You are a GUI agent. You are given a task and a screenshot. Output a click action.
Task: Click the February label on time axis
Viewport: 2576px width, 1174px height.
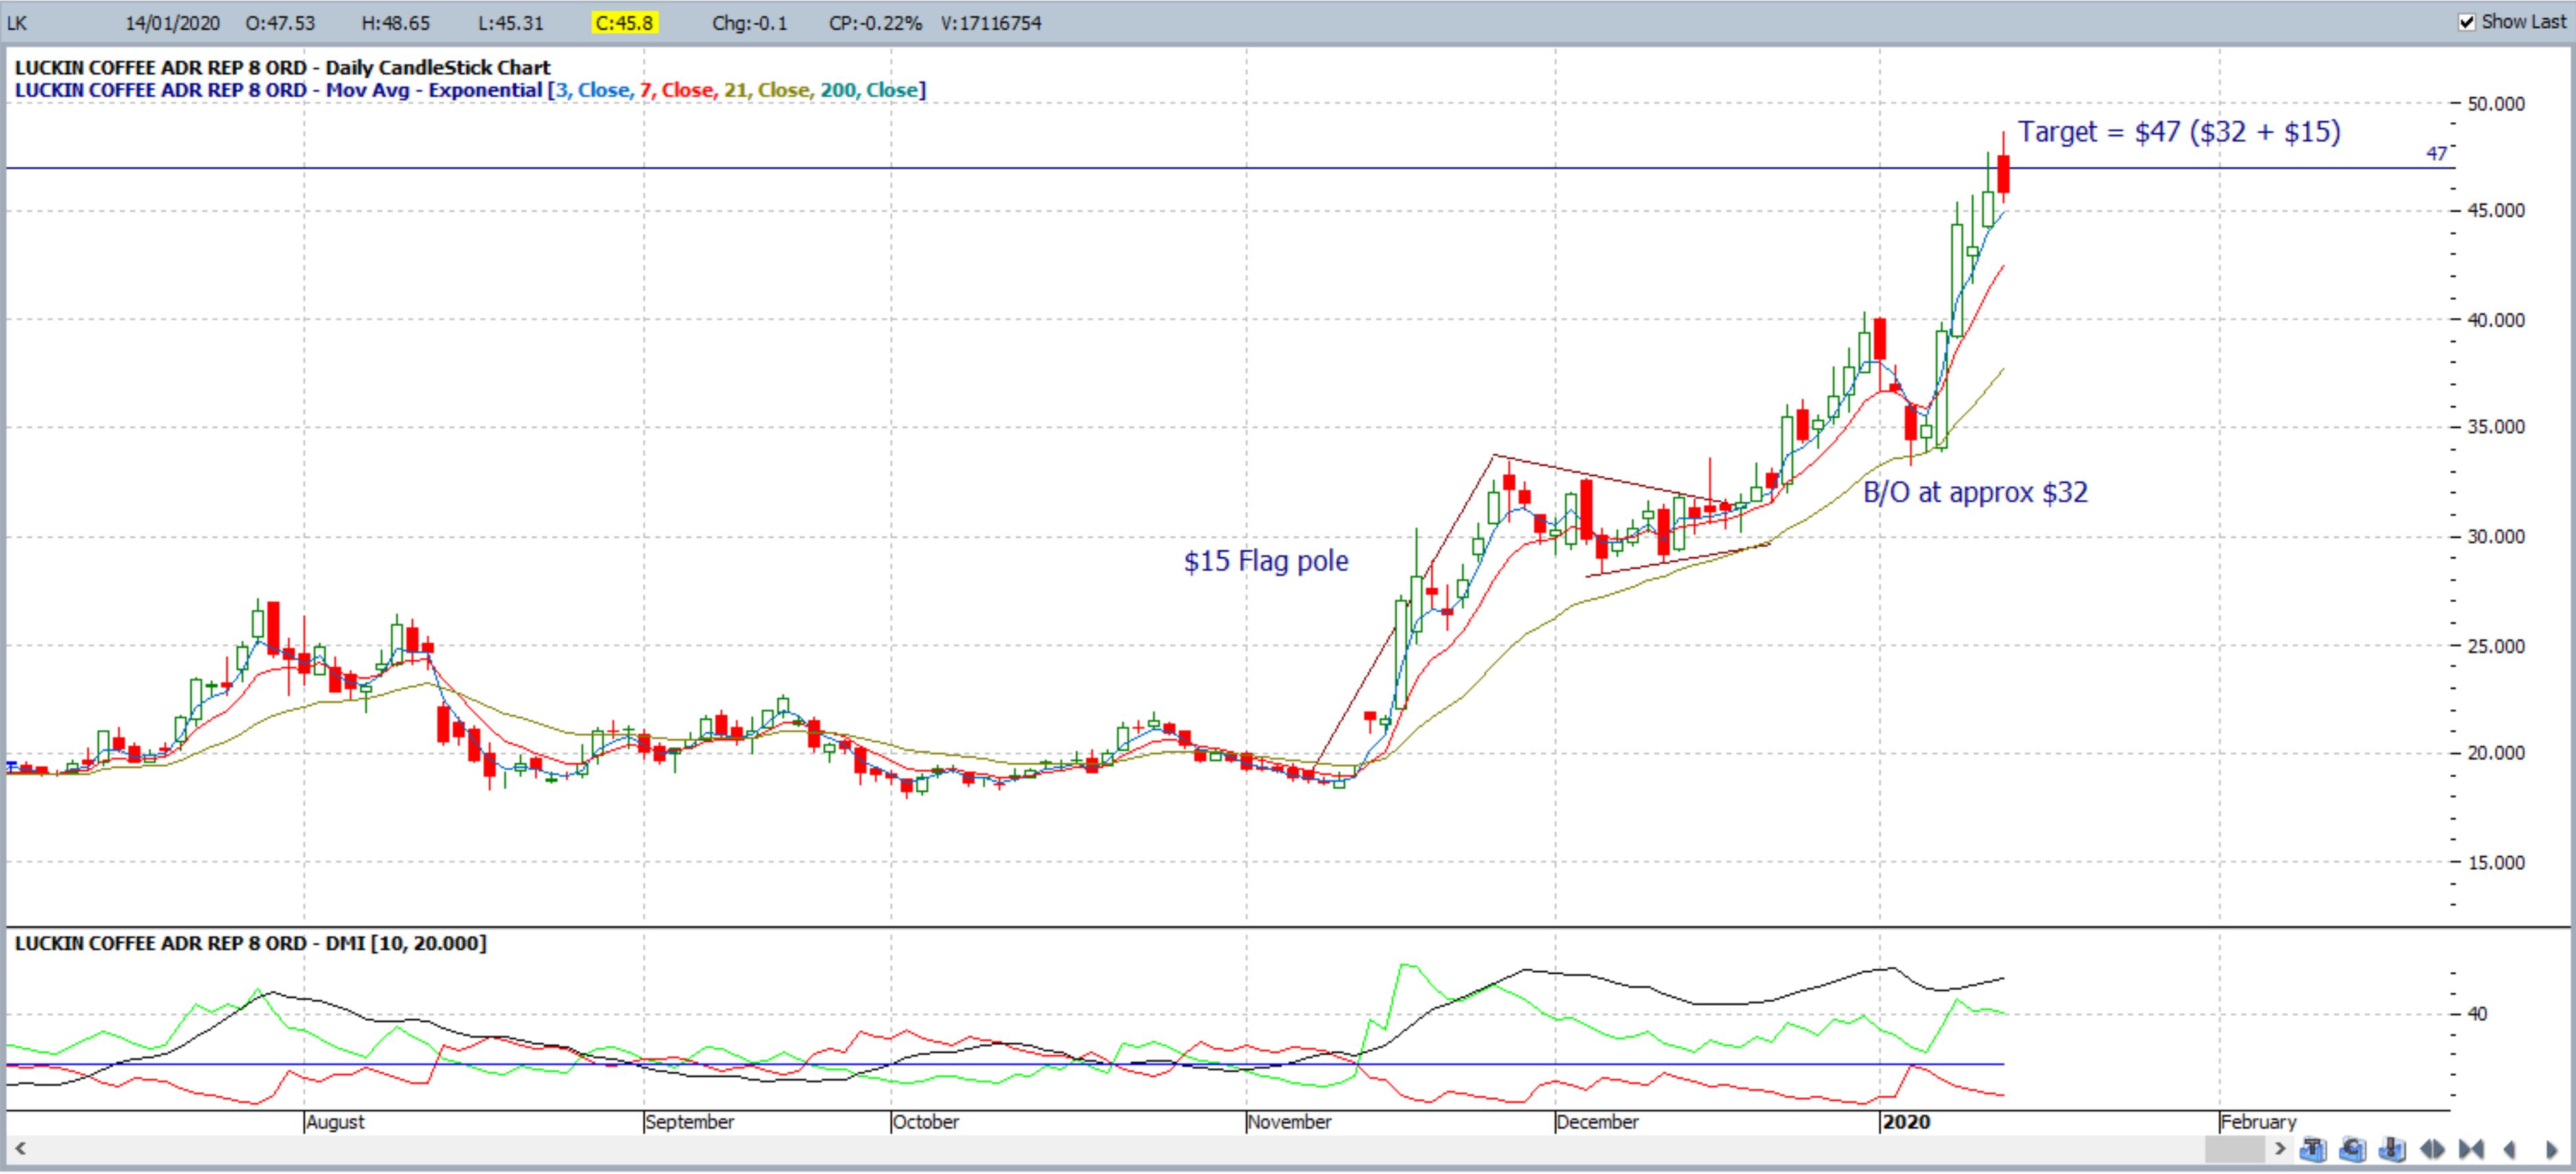[2259, 1122]
